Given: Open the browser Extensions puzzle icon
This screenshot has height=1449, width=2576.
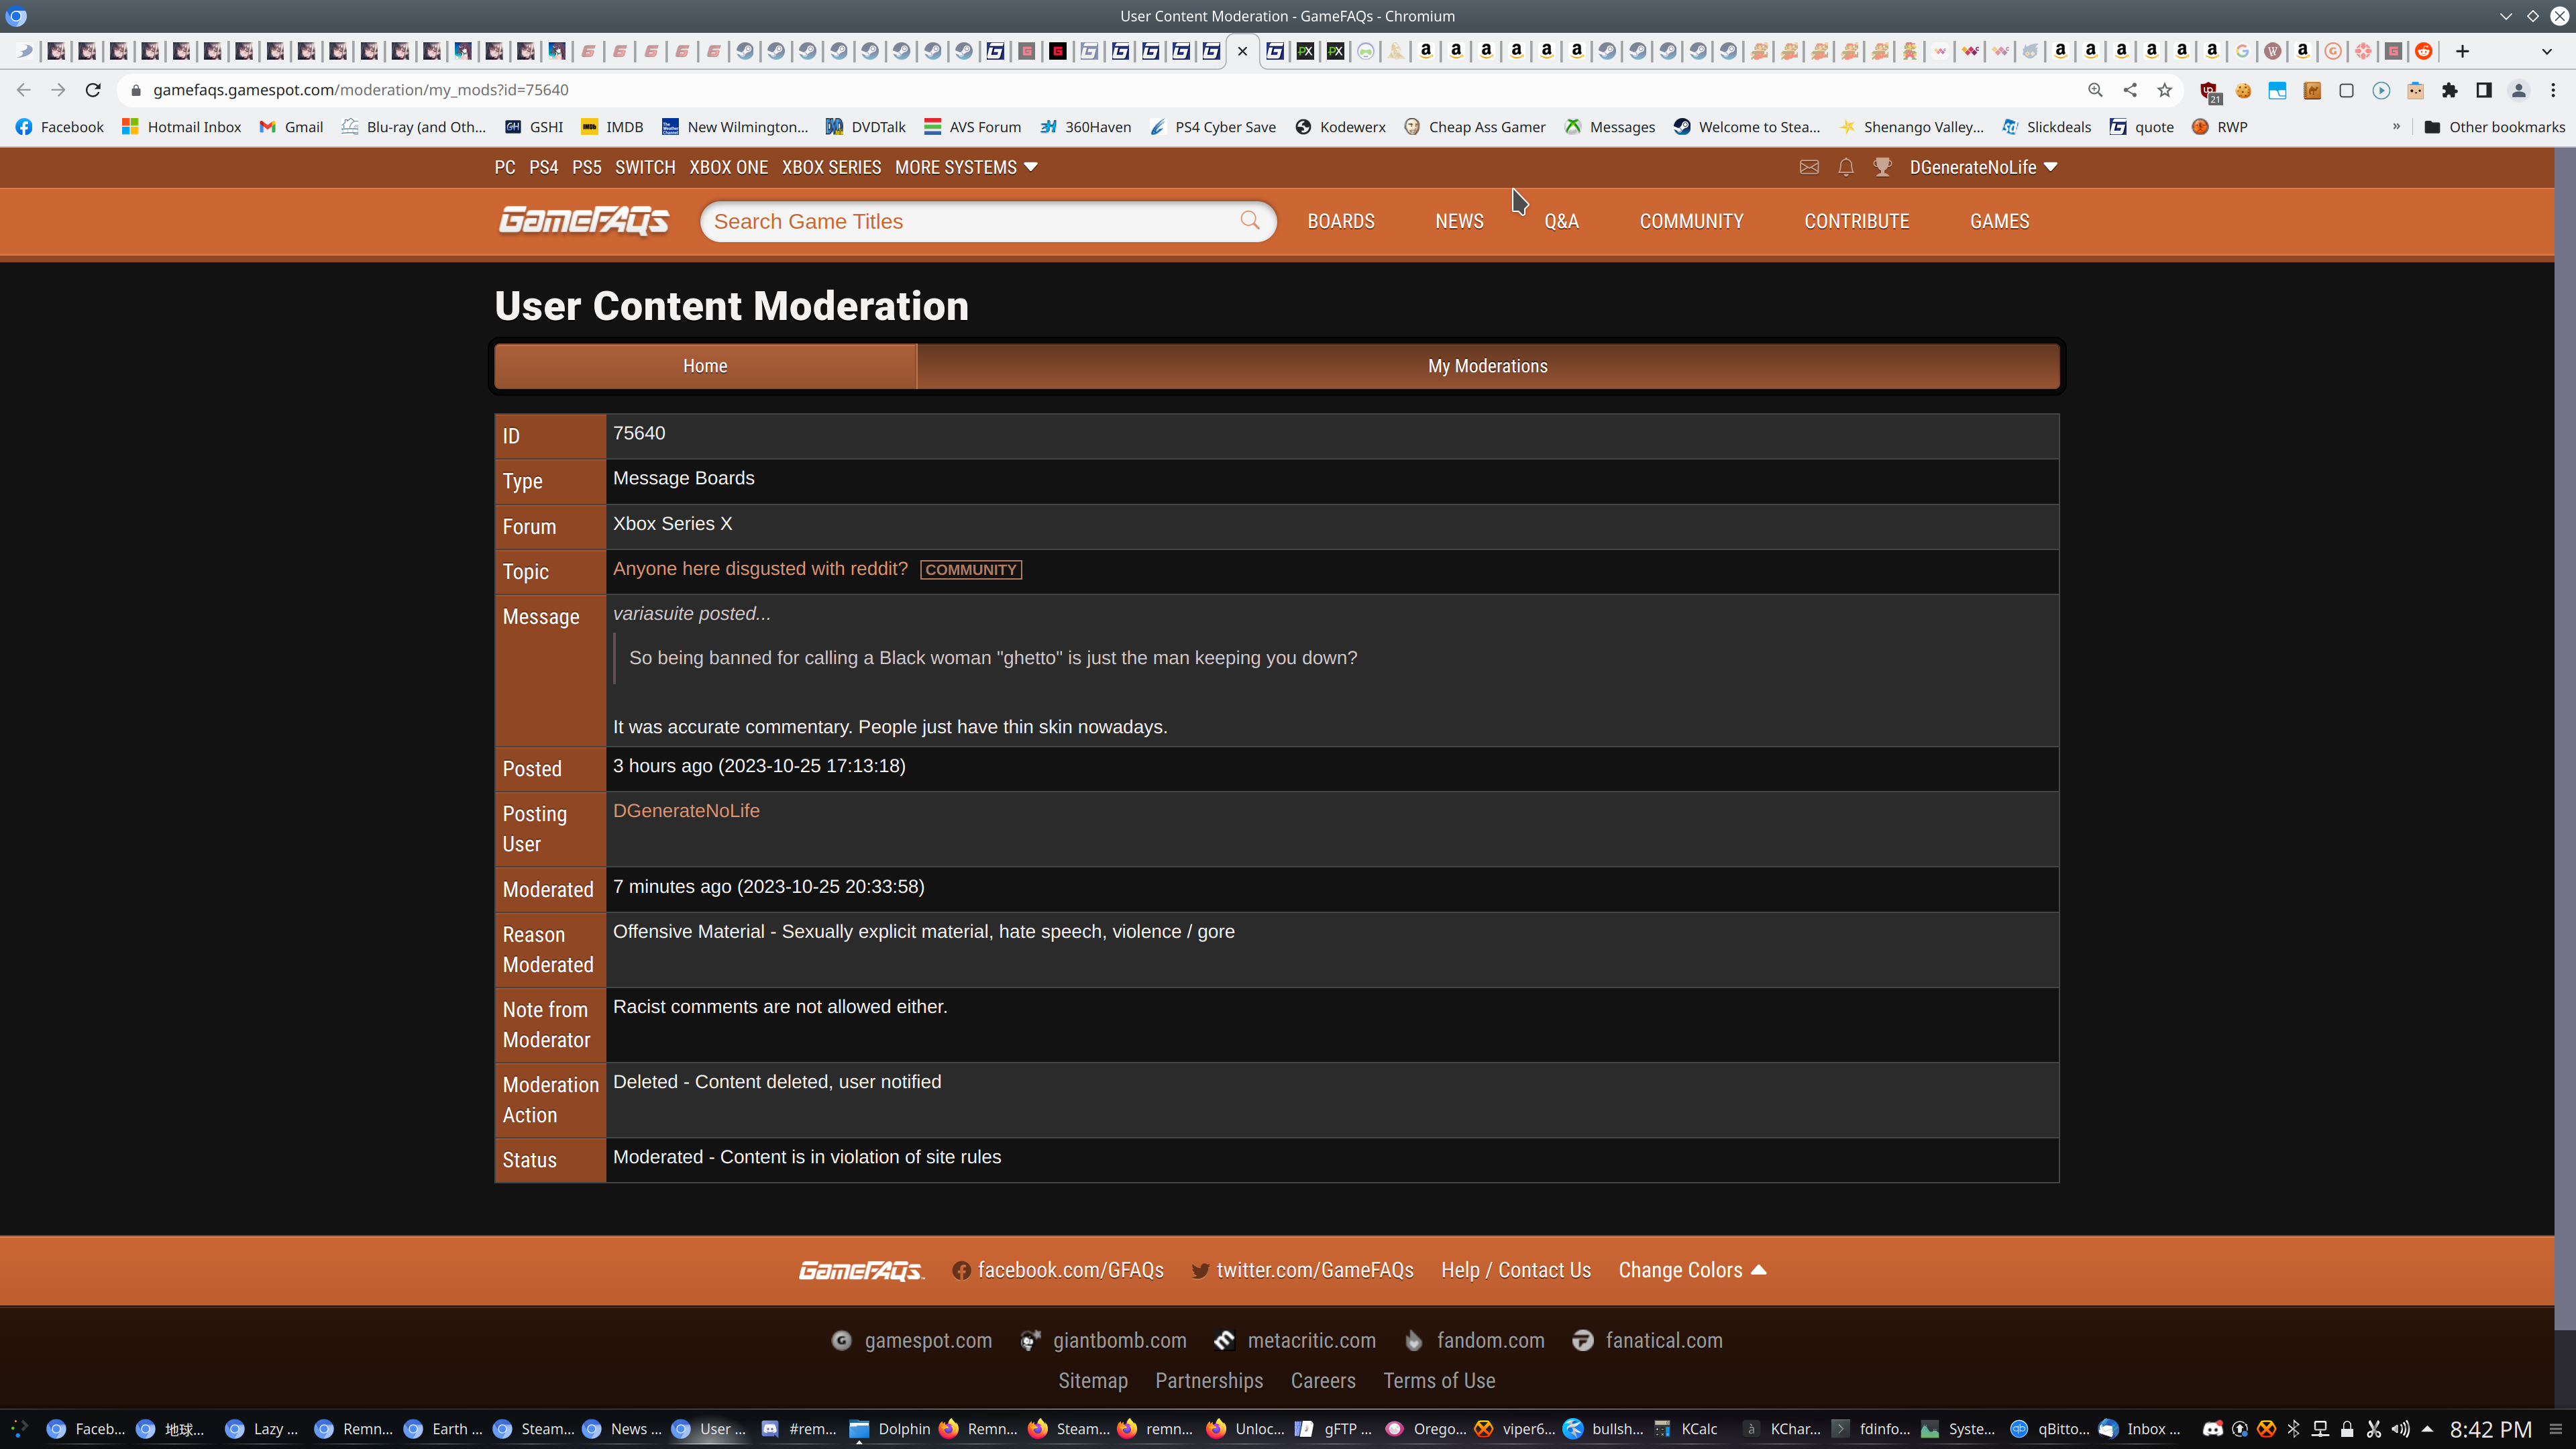Looking at the screenshot, I should tap(2449, 90).
